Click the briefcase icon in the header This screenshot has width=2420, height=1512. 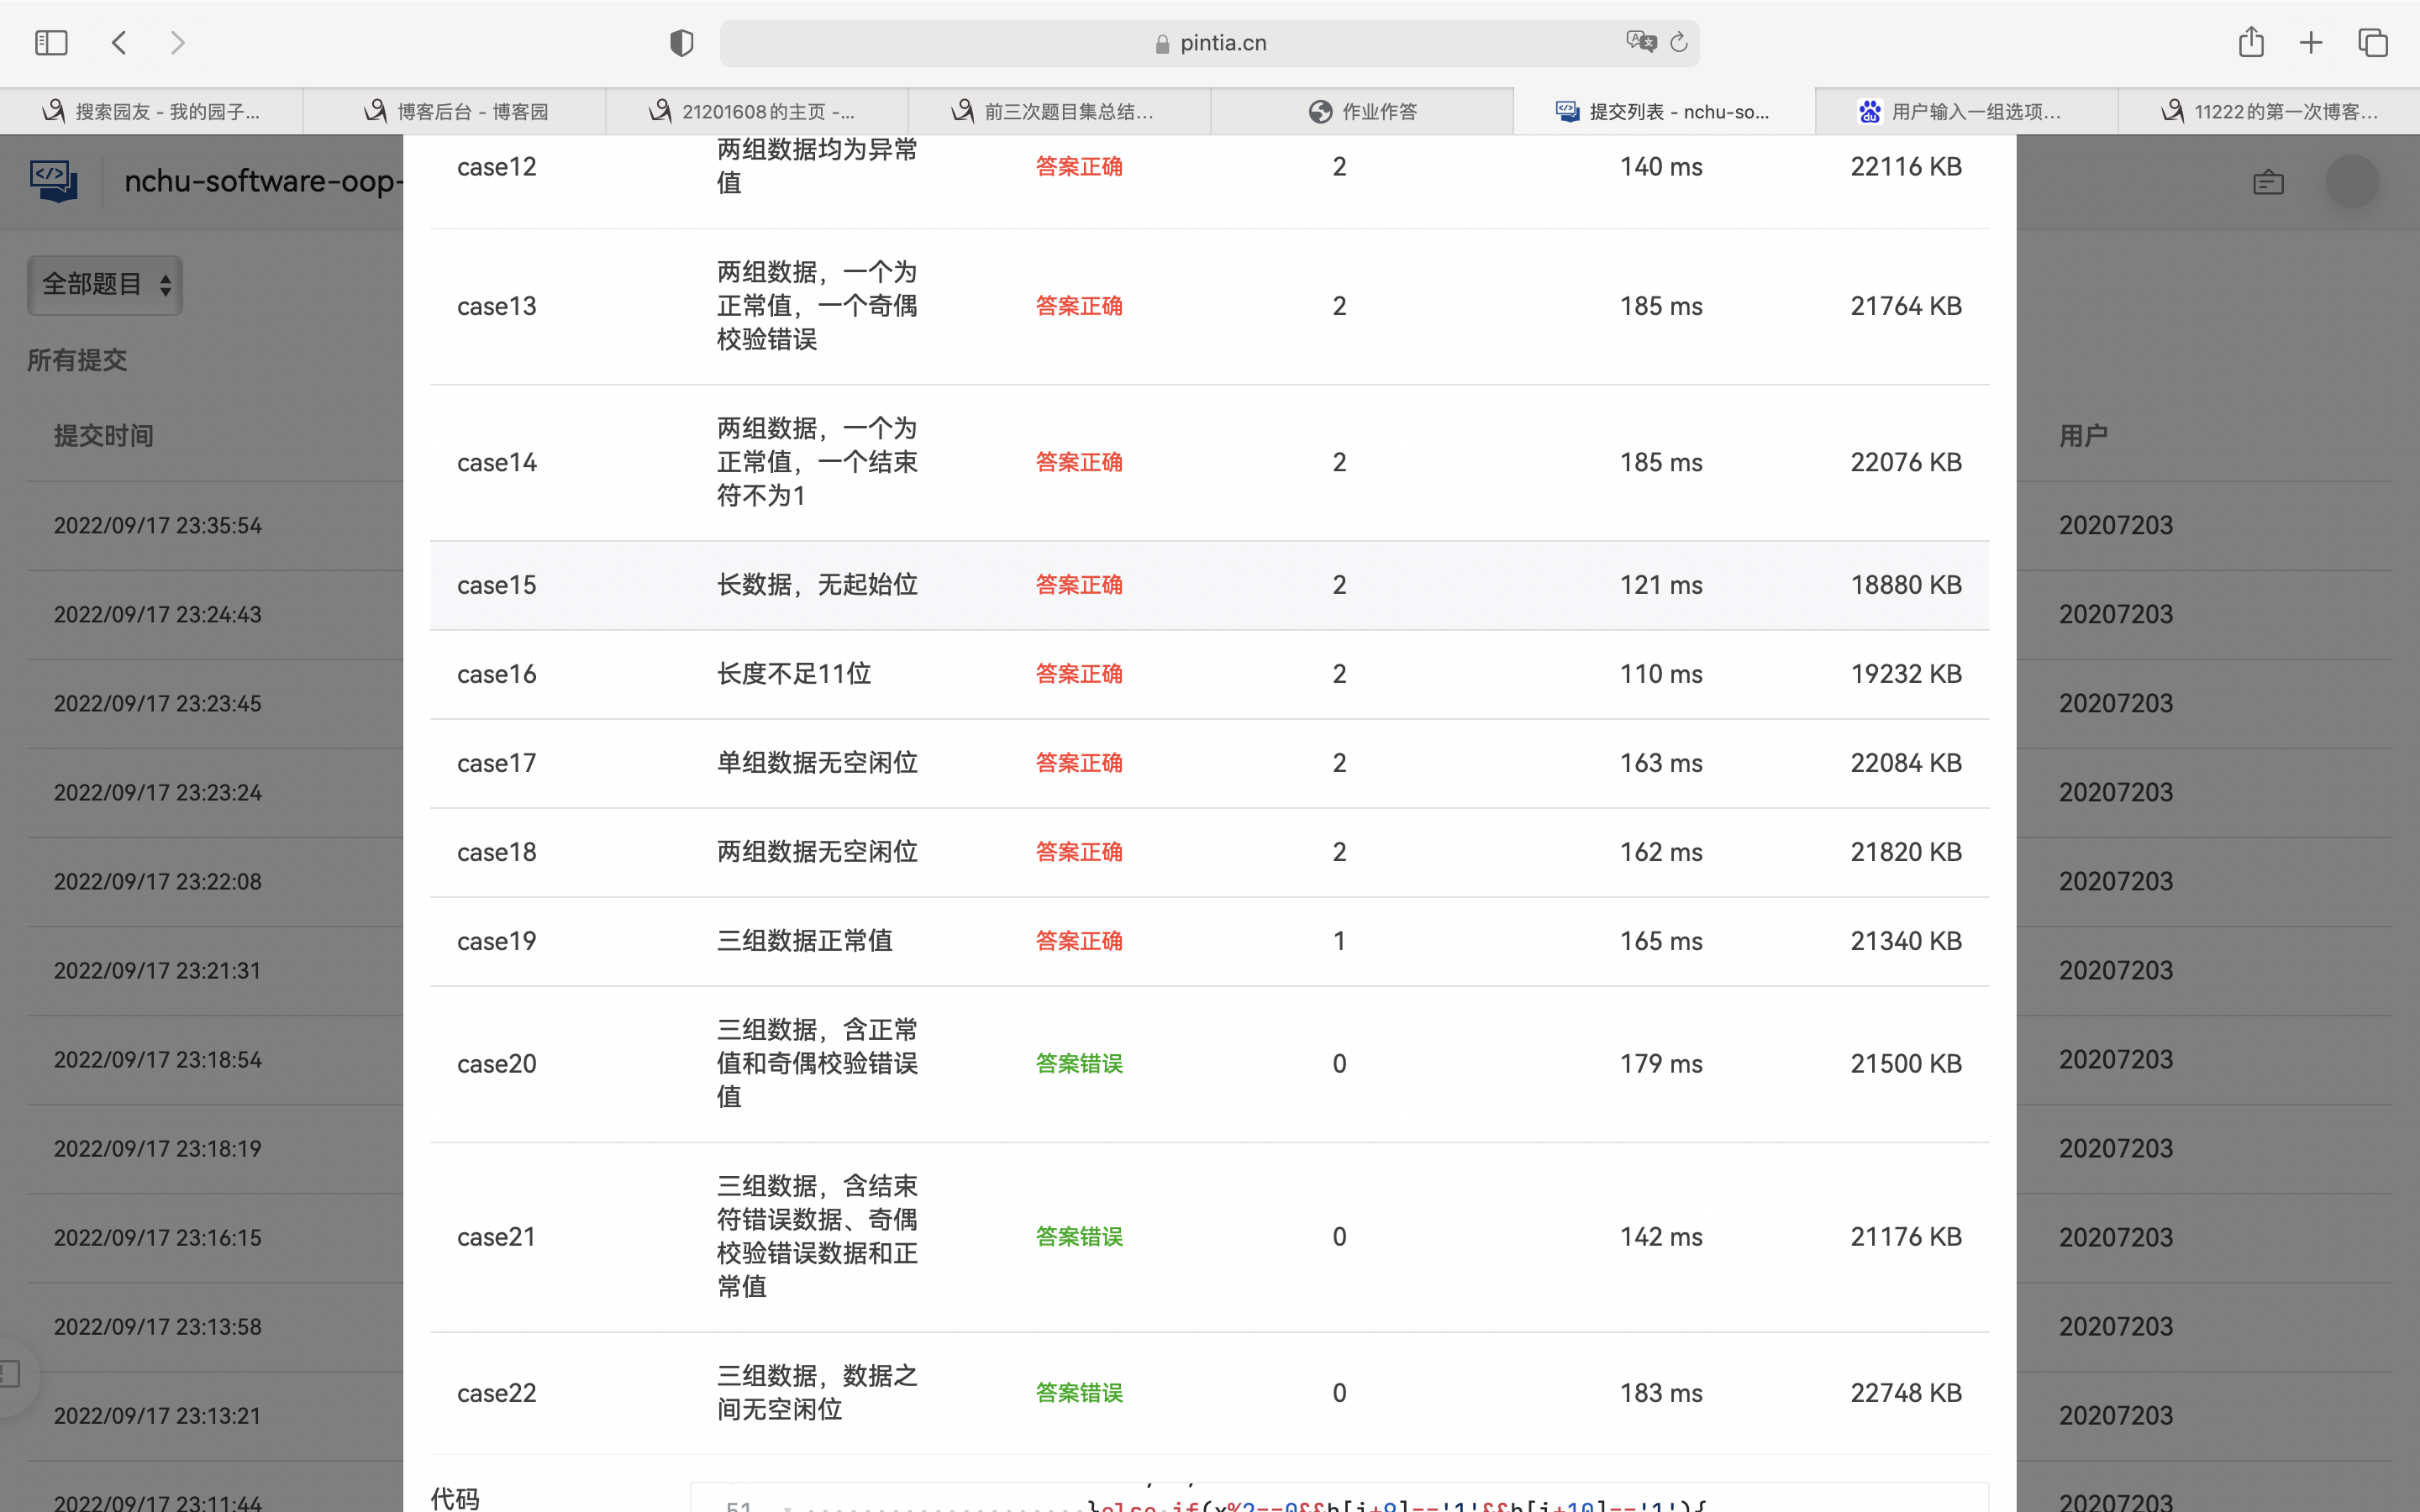click(2268, 182)
